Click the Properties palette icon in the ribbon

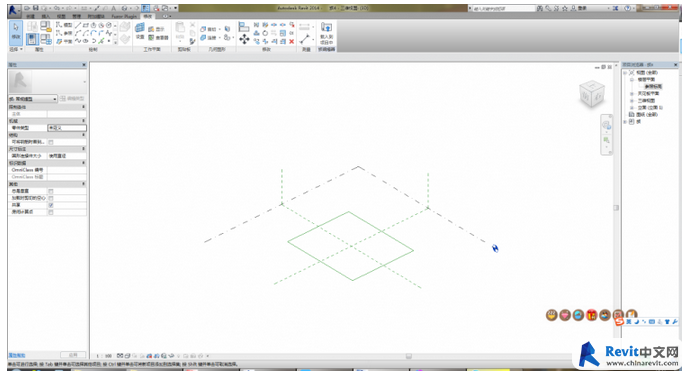click(x=32, y=39)
